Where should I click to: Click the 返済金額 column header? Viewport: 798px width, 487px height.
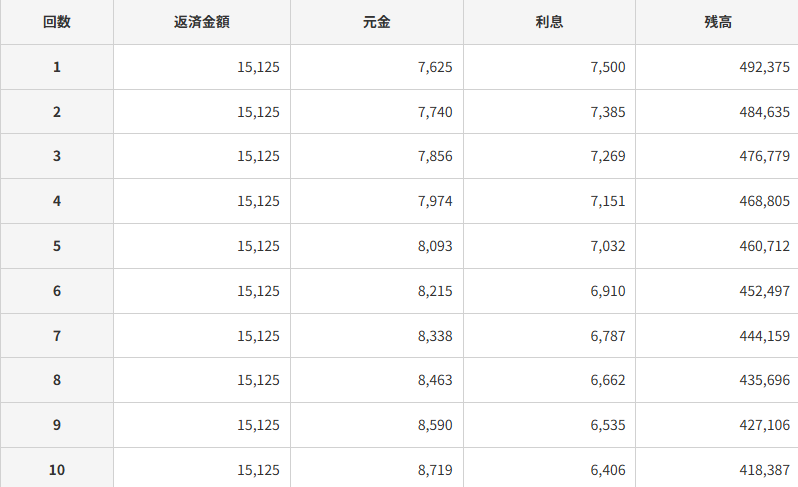(x=202, y=22)
